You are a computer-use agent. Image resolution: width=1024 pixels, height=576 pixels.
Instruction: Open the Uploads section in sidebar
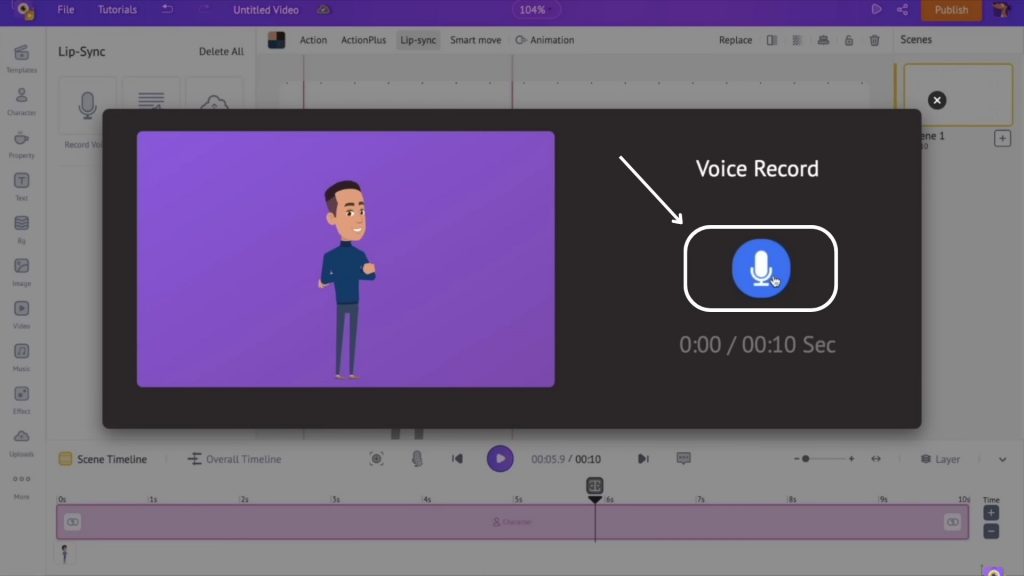(x=21, y=441)
